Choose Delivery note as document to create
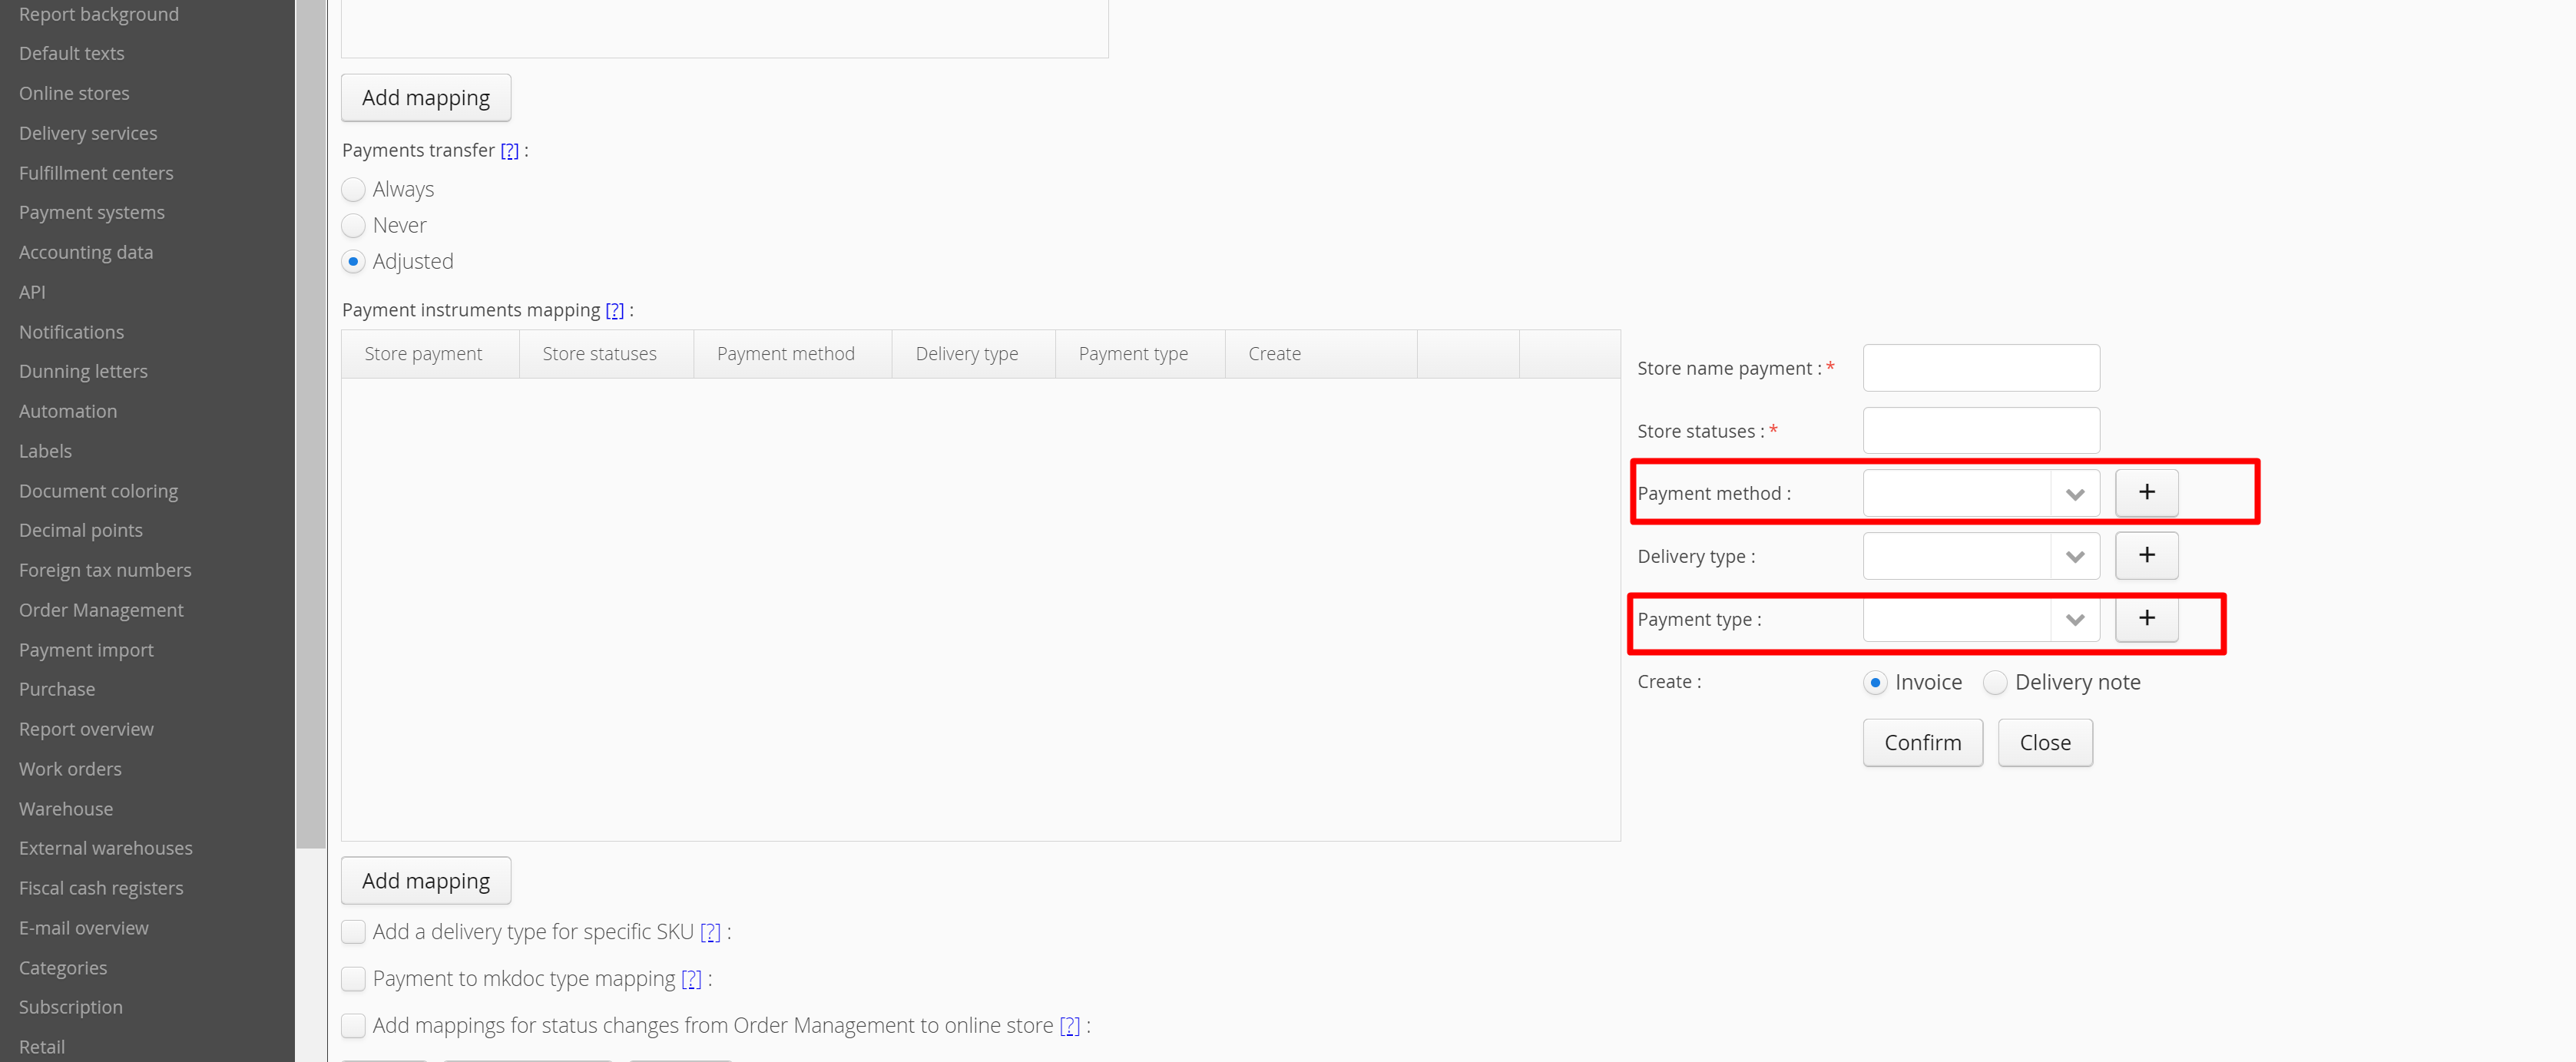Viewport: 2576px width, 1062px height. 1994,682
